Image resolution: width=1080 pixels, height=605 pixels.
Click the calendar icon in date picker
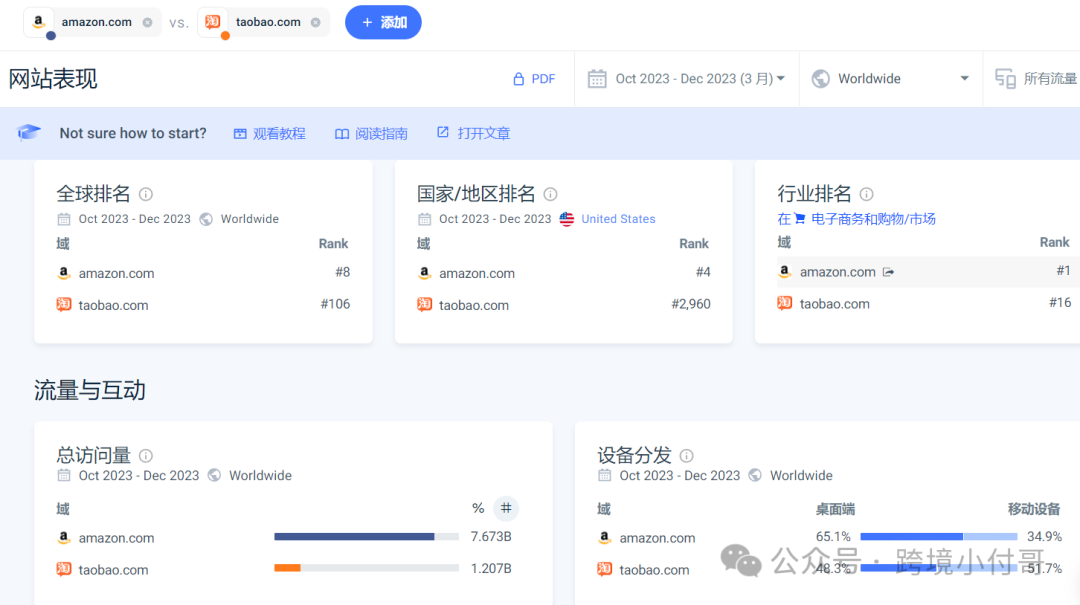597,79
